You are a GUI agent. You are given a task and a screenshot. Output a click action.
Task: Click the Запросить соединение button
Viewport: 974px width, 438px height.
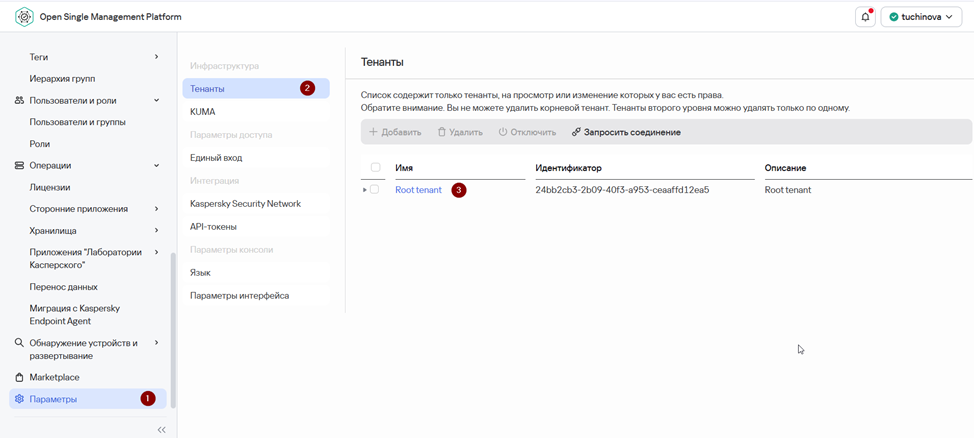(626, 132)
